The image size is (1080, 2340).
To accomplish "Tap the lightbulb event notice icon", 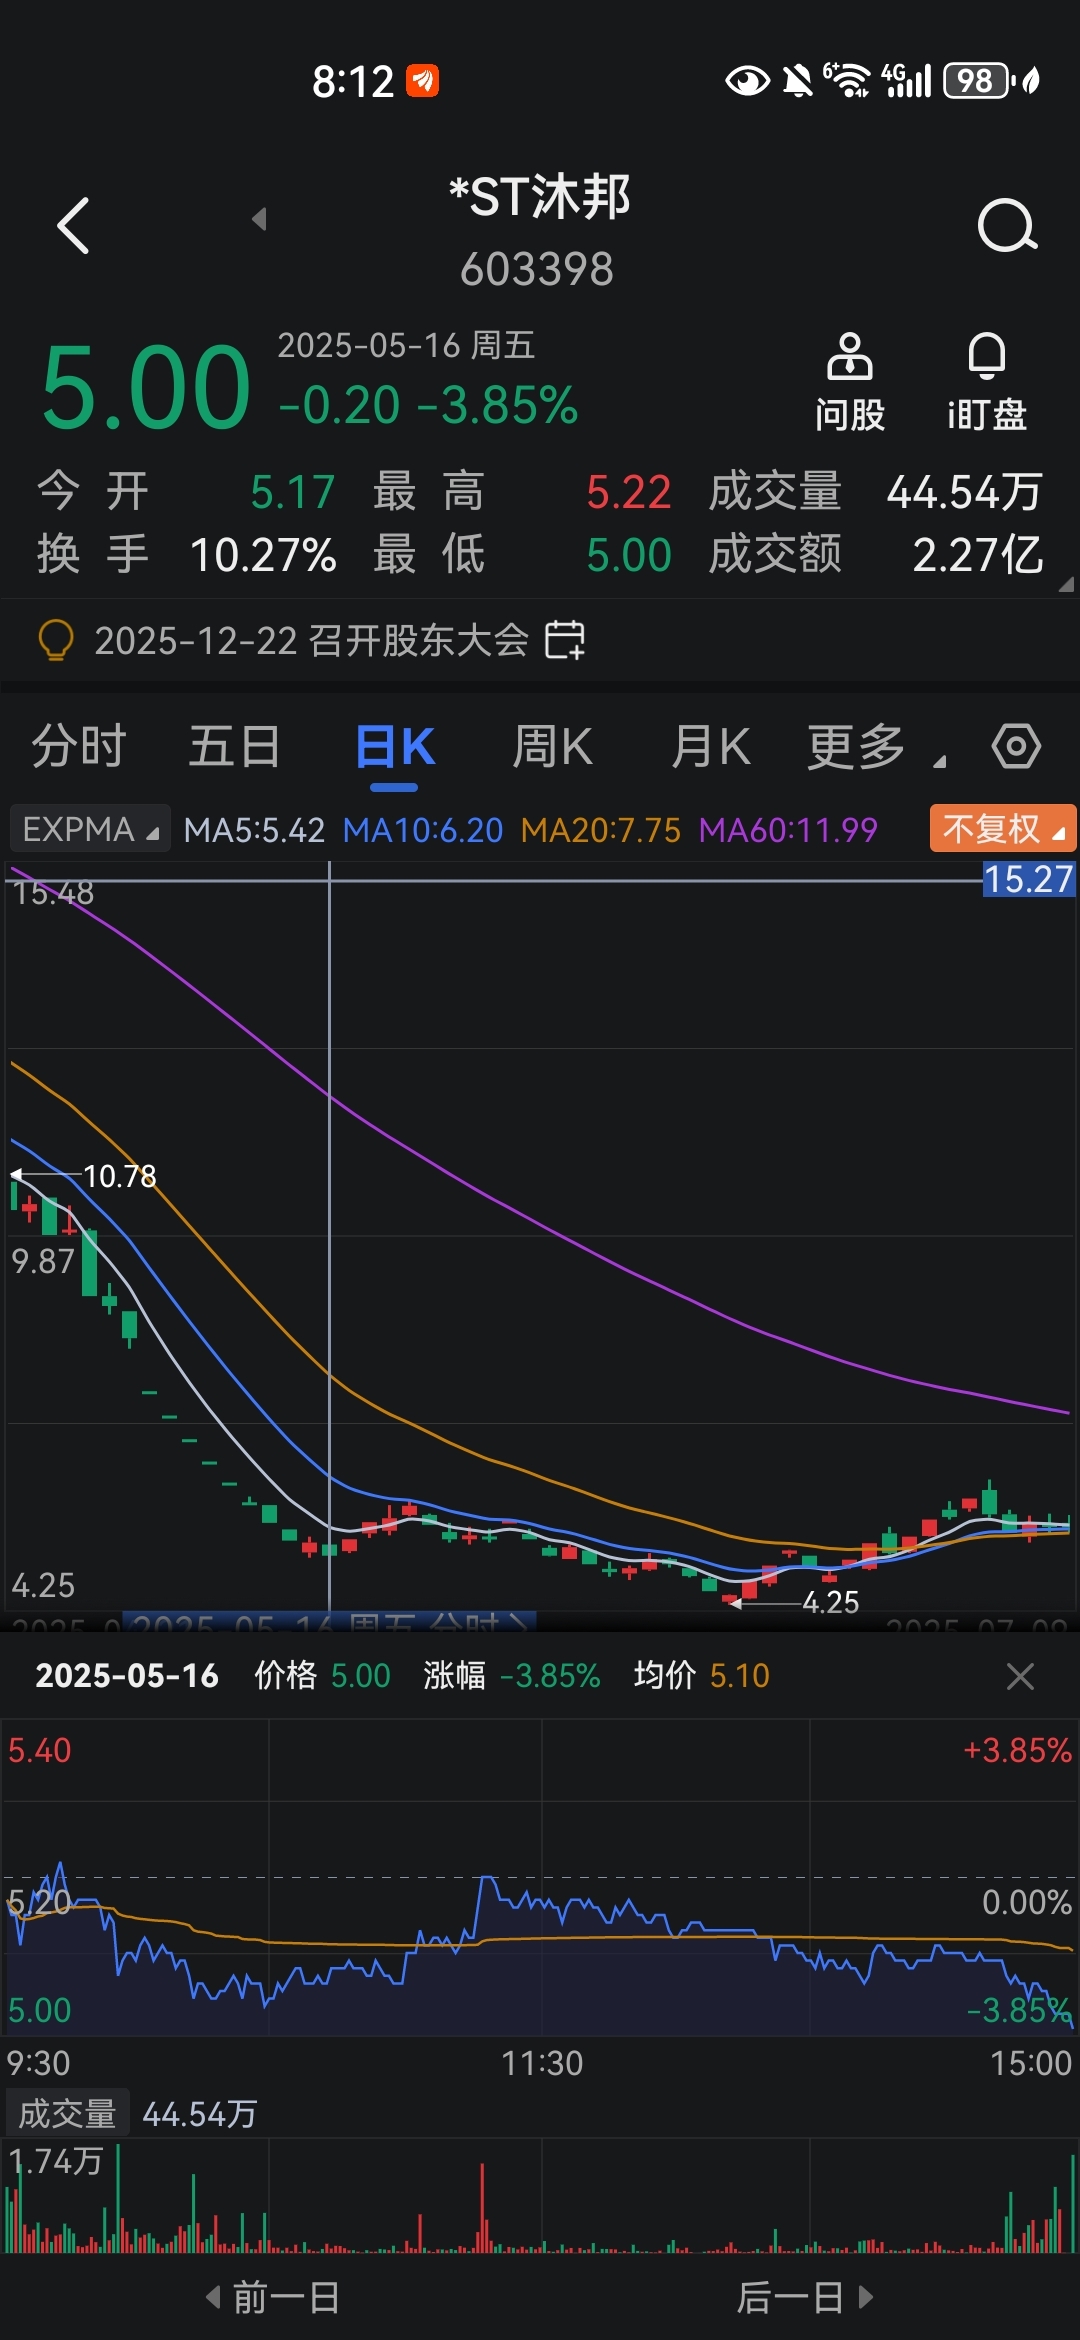I will (x=56, y=640).
